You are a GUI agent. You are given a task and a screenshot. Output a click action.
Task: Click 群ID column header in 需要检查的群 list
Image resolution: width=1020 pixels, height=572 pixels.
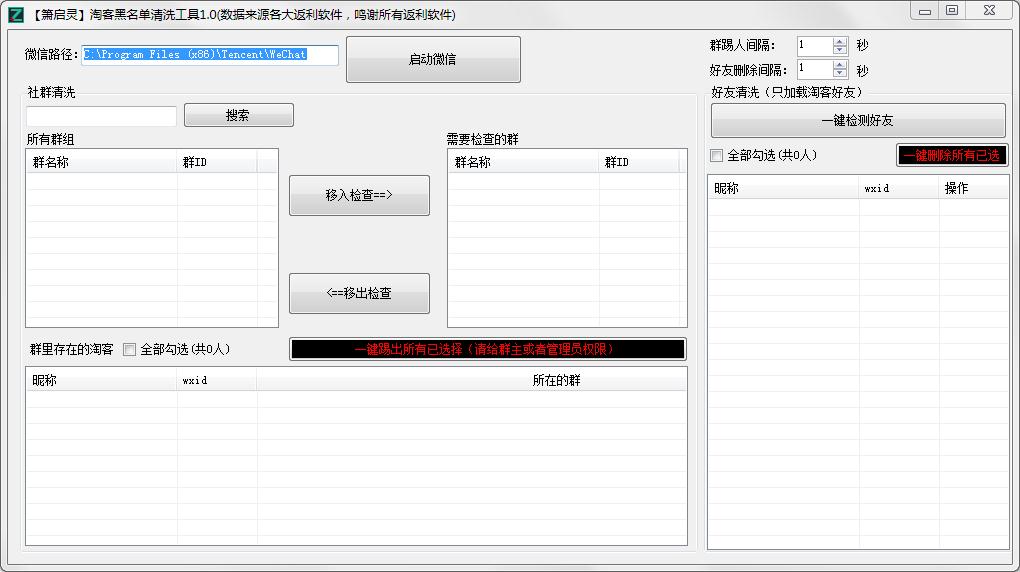click(640, 162)
